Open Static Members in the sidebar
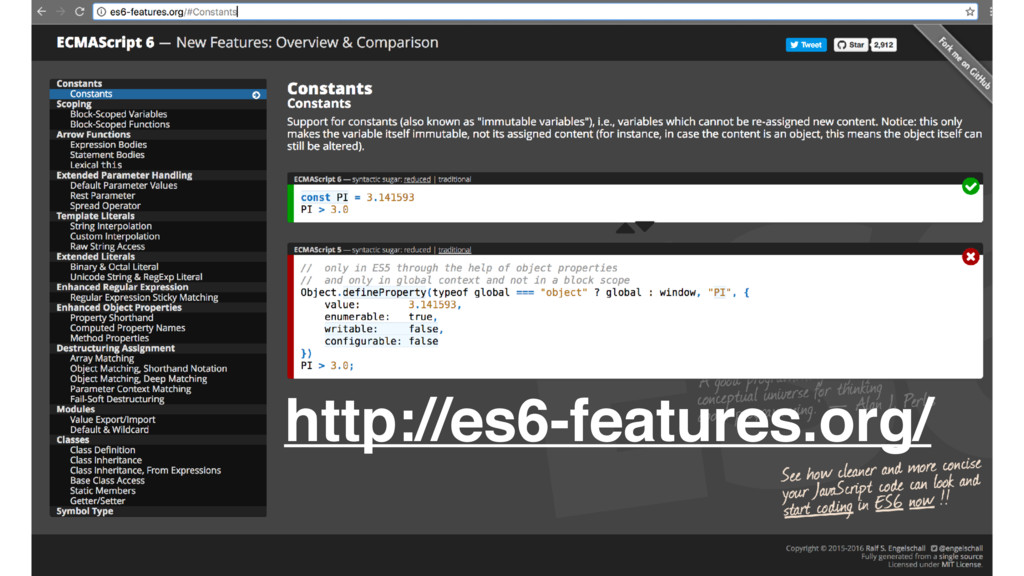The width and height of the screenshot is (1024, 576). pyautogui.click(x=103, y=490)
